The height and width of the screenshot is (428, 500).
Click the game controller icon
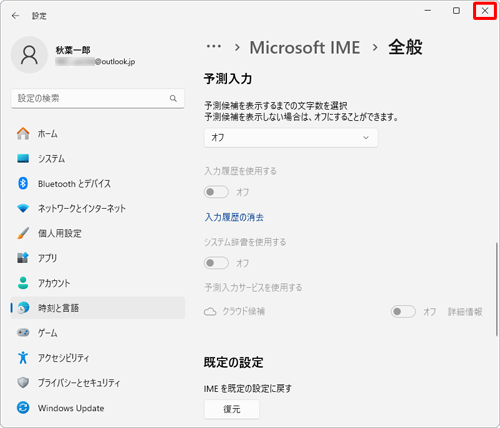[23, 333]
